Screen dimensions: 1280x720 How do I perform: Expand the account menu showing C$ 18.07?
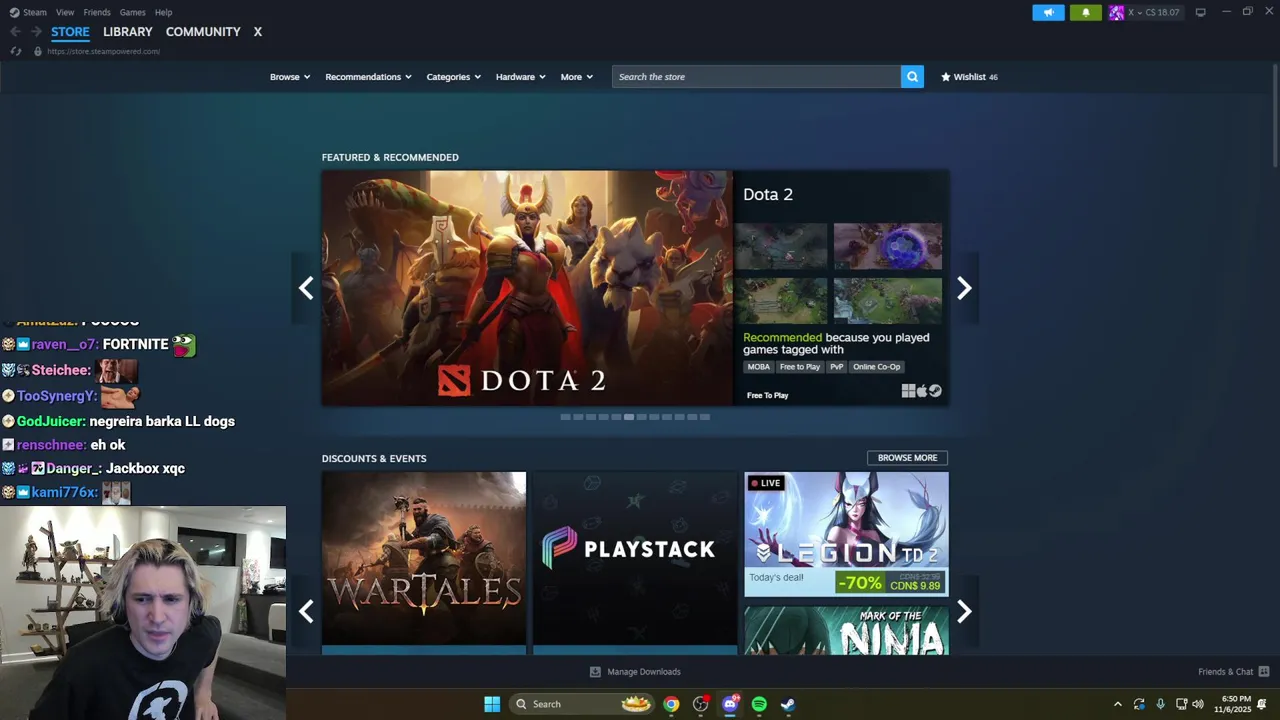[x=1154, y=12]
